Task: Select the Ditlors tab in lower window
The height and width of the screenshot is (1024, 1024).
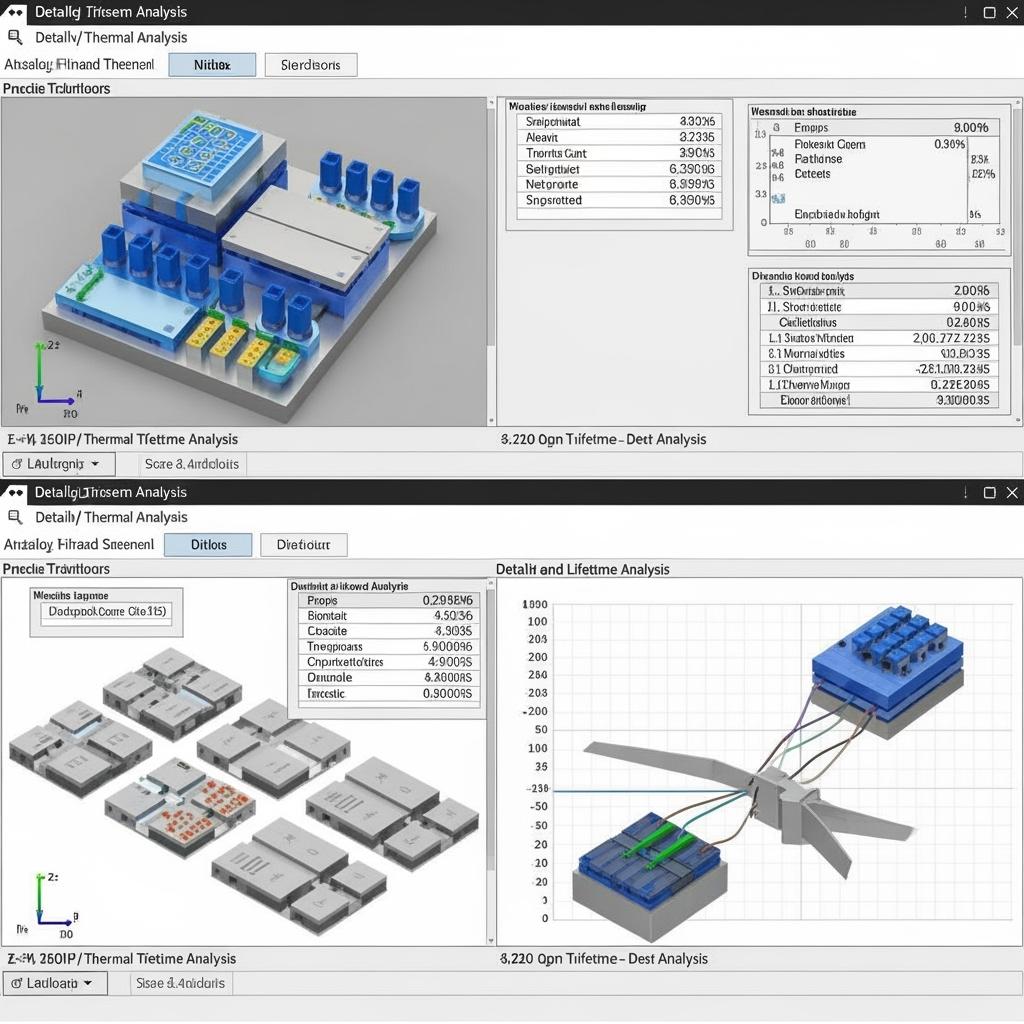Action: click(x=208, y=545)
